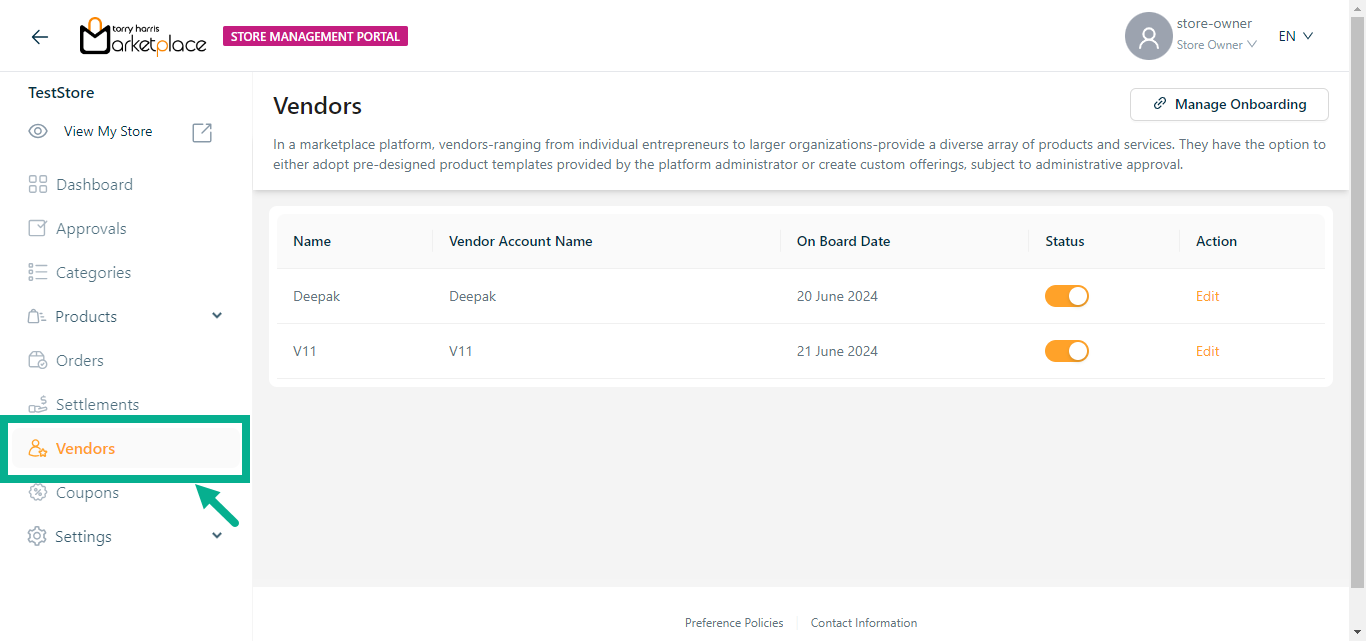Open the Store Owner role dropdown
1366x641 pixels.
click(1216, 45)
